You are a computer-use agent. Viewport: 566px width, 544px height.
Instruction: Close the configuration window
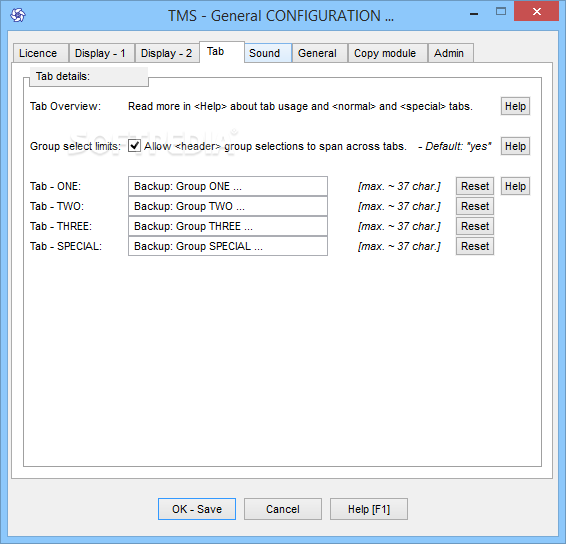[x=536, y=12]
